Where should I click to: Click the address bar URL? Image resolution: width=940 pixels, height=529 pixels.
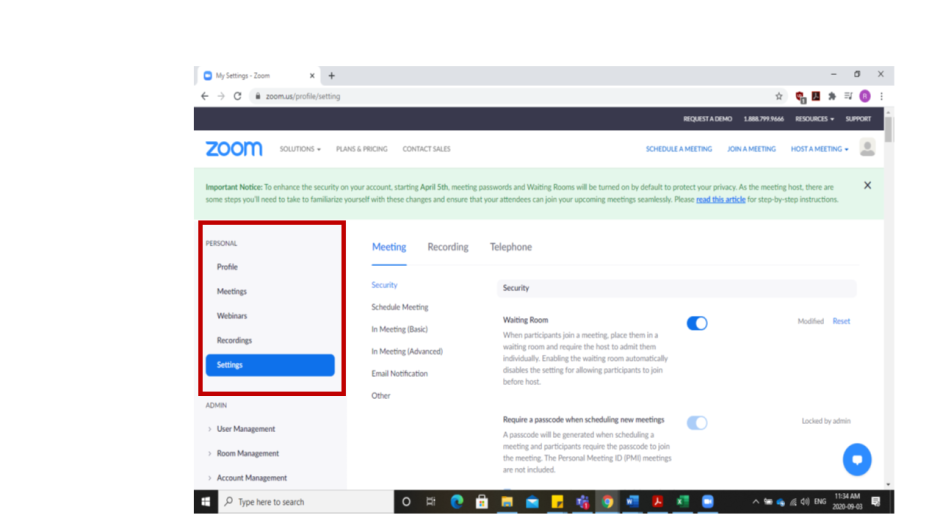point(303,96)
